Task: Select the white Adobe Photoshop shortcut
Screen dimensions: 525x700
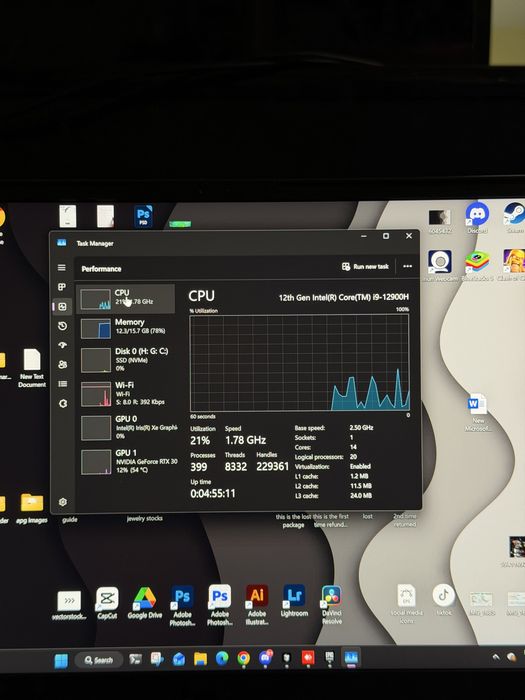Action: [220, 605]
